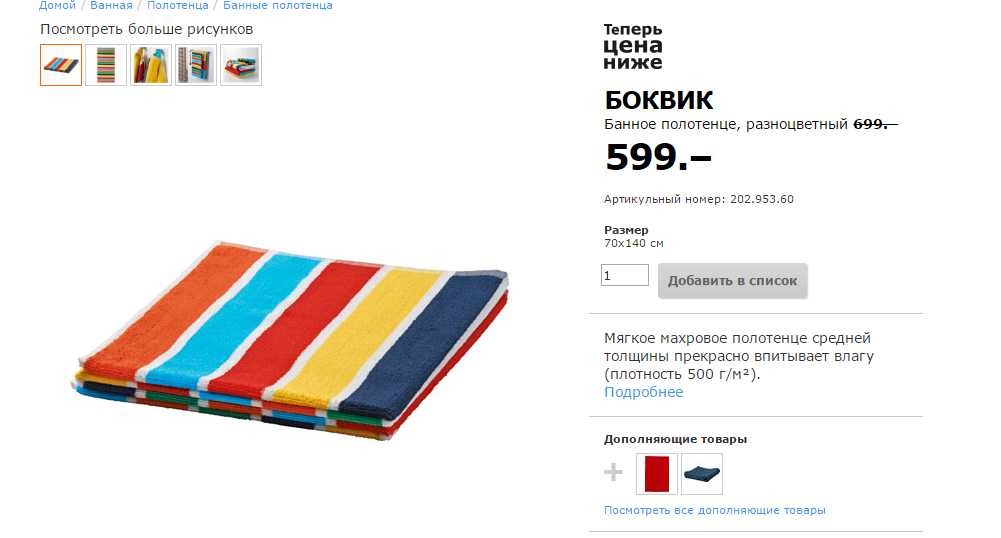1001x538 pixels.
Task: Select the first folded towel thumbnail
Action: click(x=61, y=64)
